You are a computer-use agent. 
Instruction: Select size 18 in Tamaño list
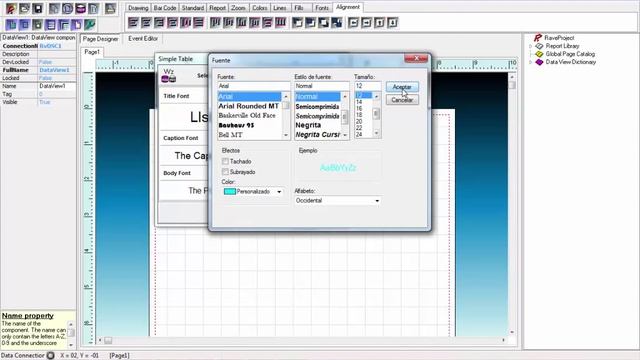click(359, 115)
